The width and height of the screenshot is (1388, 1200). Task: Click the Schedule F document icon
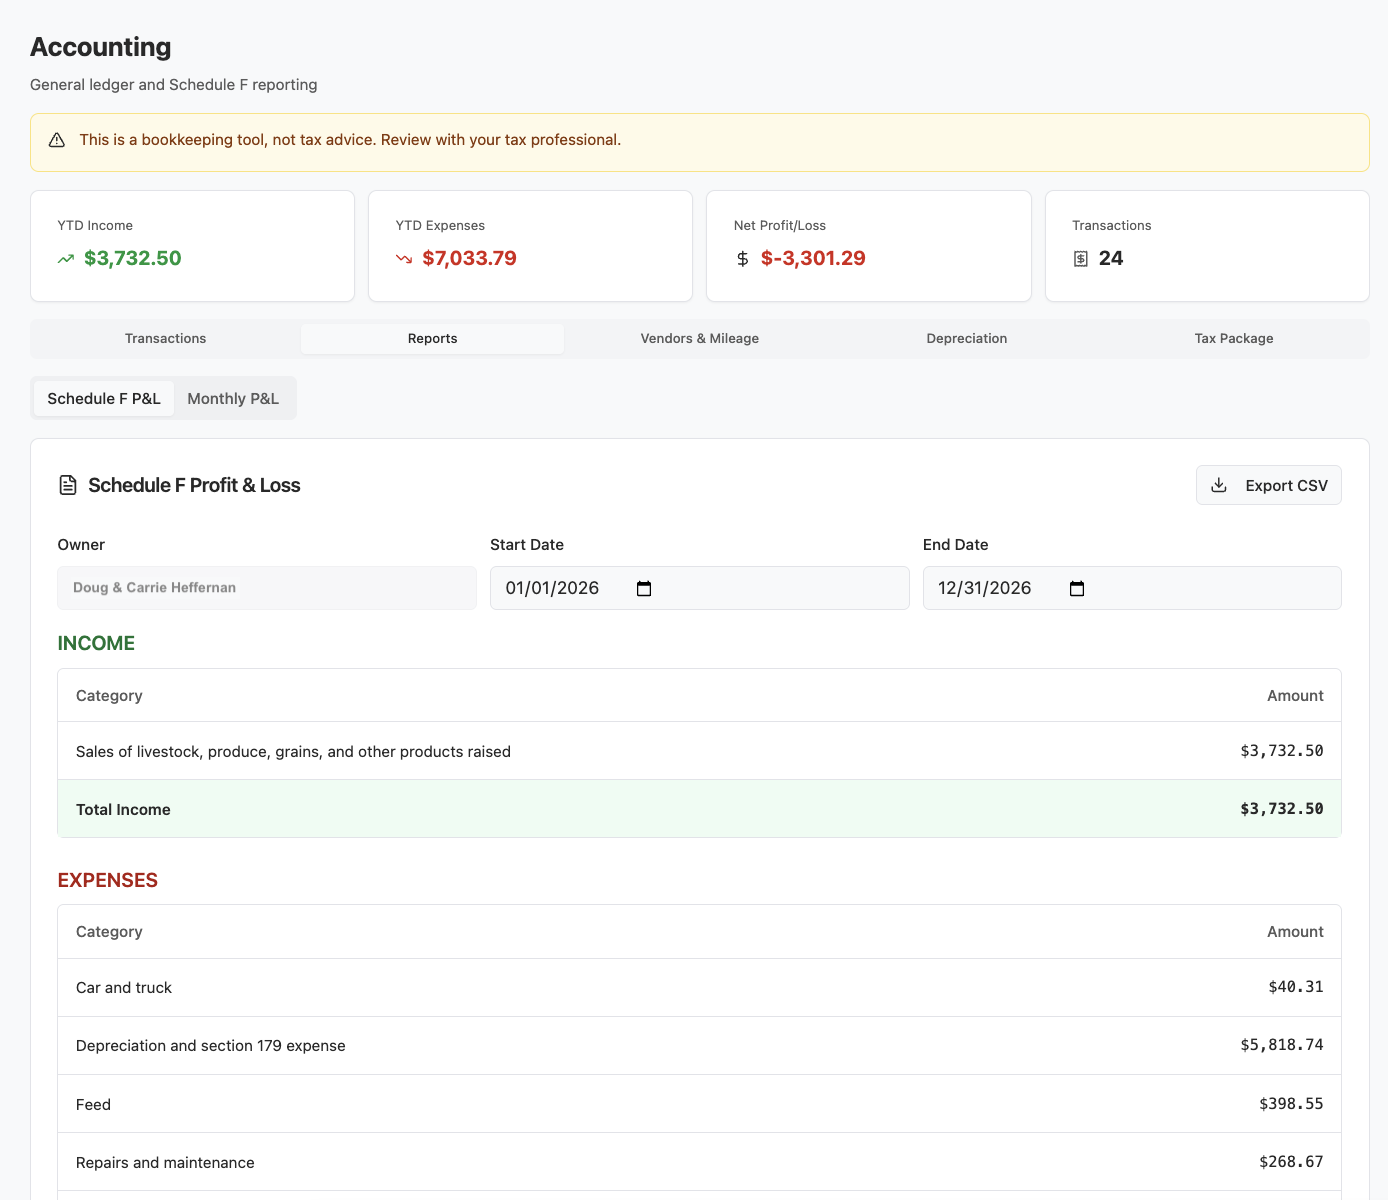tap(68, 485)
